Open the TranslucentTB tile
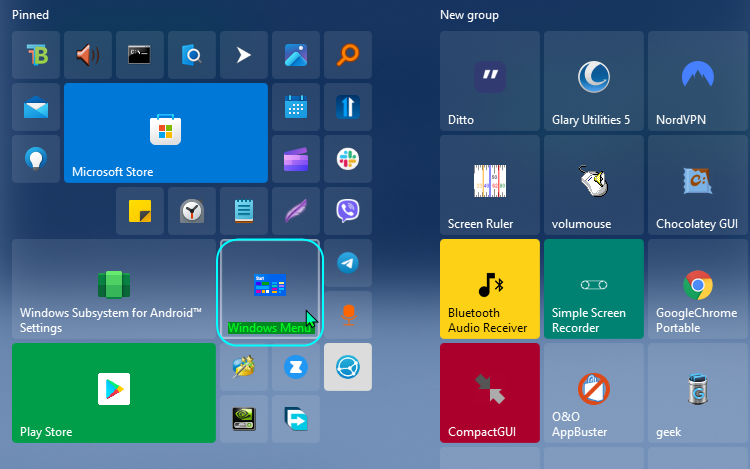Image resolution: width=750 pixels, height=469 pixels. [36, 55]
